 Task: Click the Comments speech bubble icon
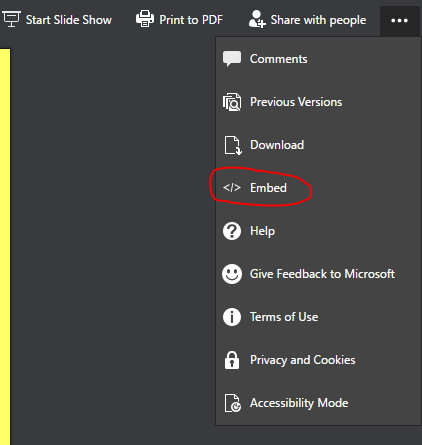[x=232, y=59]
